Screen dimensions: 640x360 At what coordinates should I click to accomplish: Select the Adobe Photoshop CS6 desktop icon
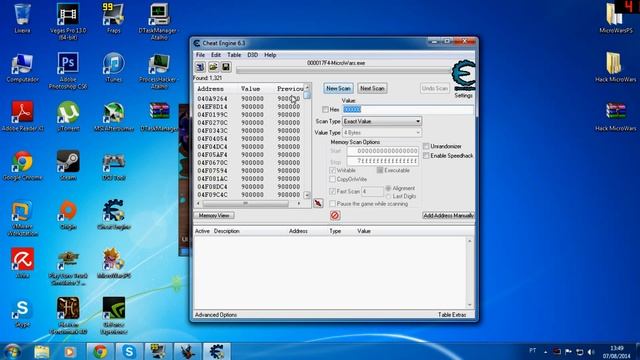point(68,71)
